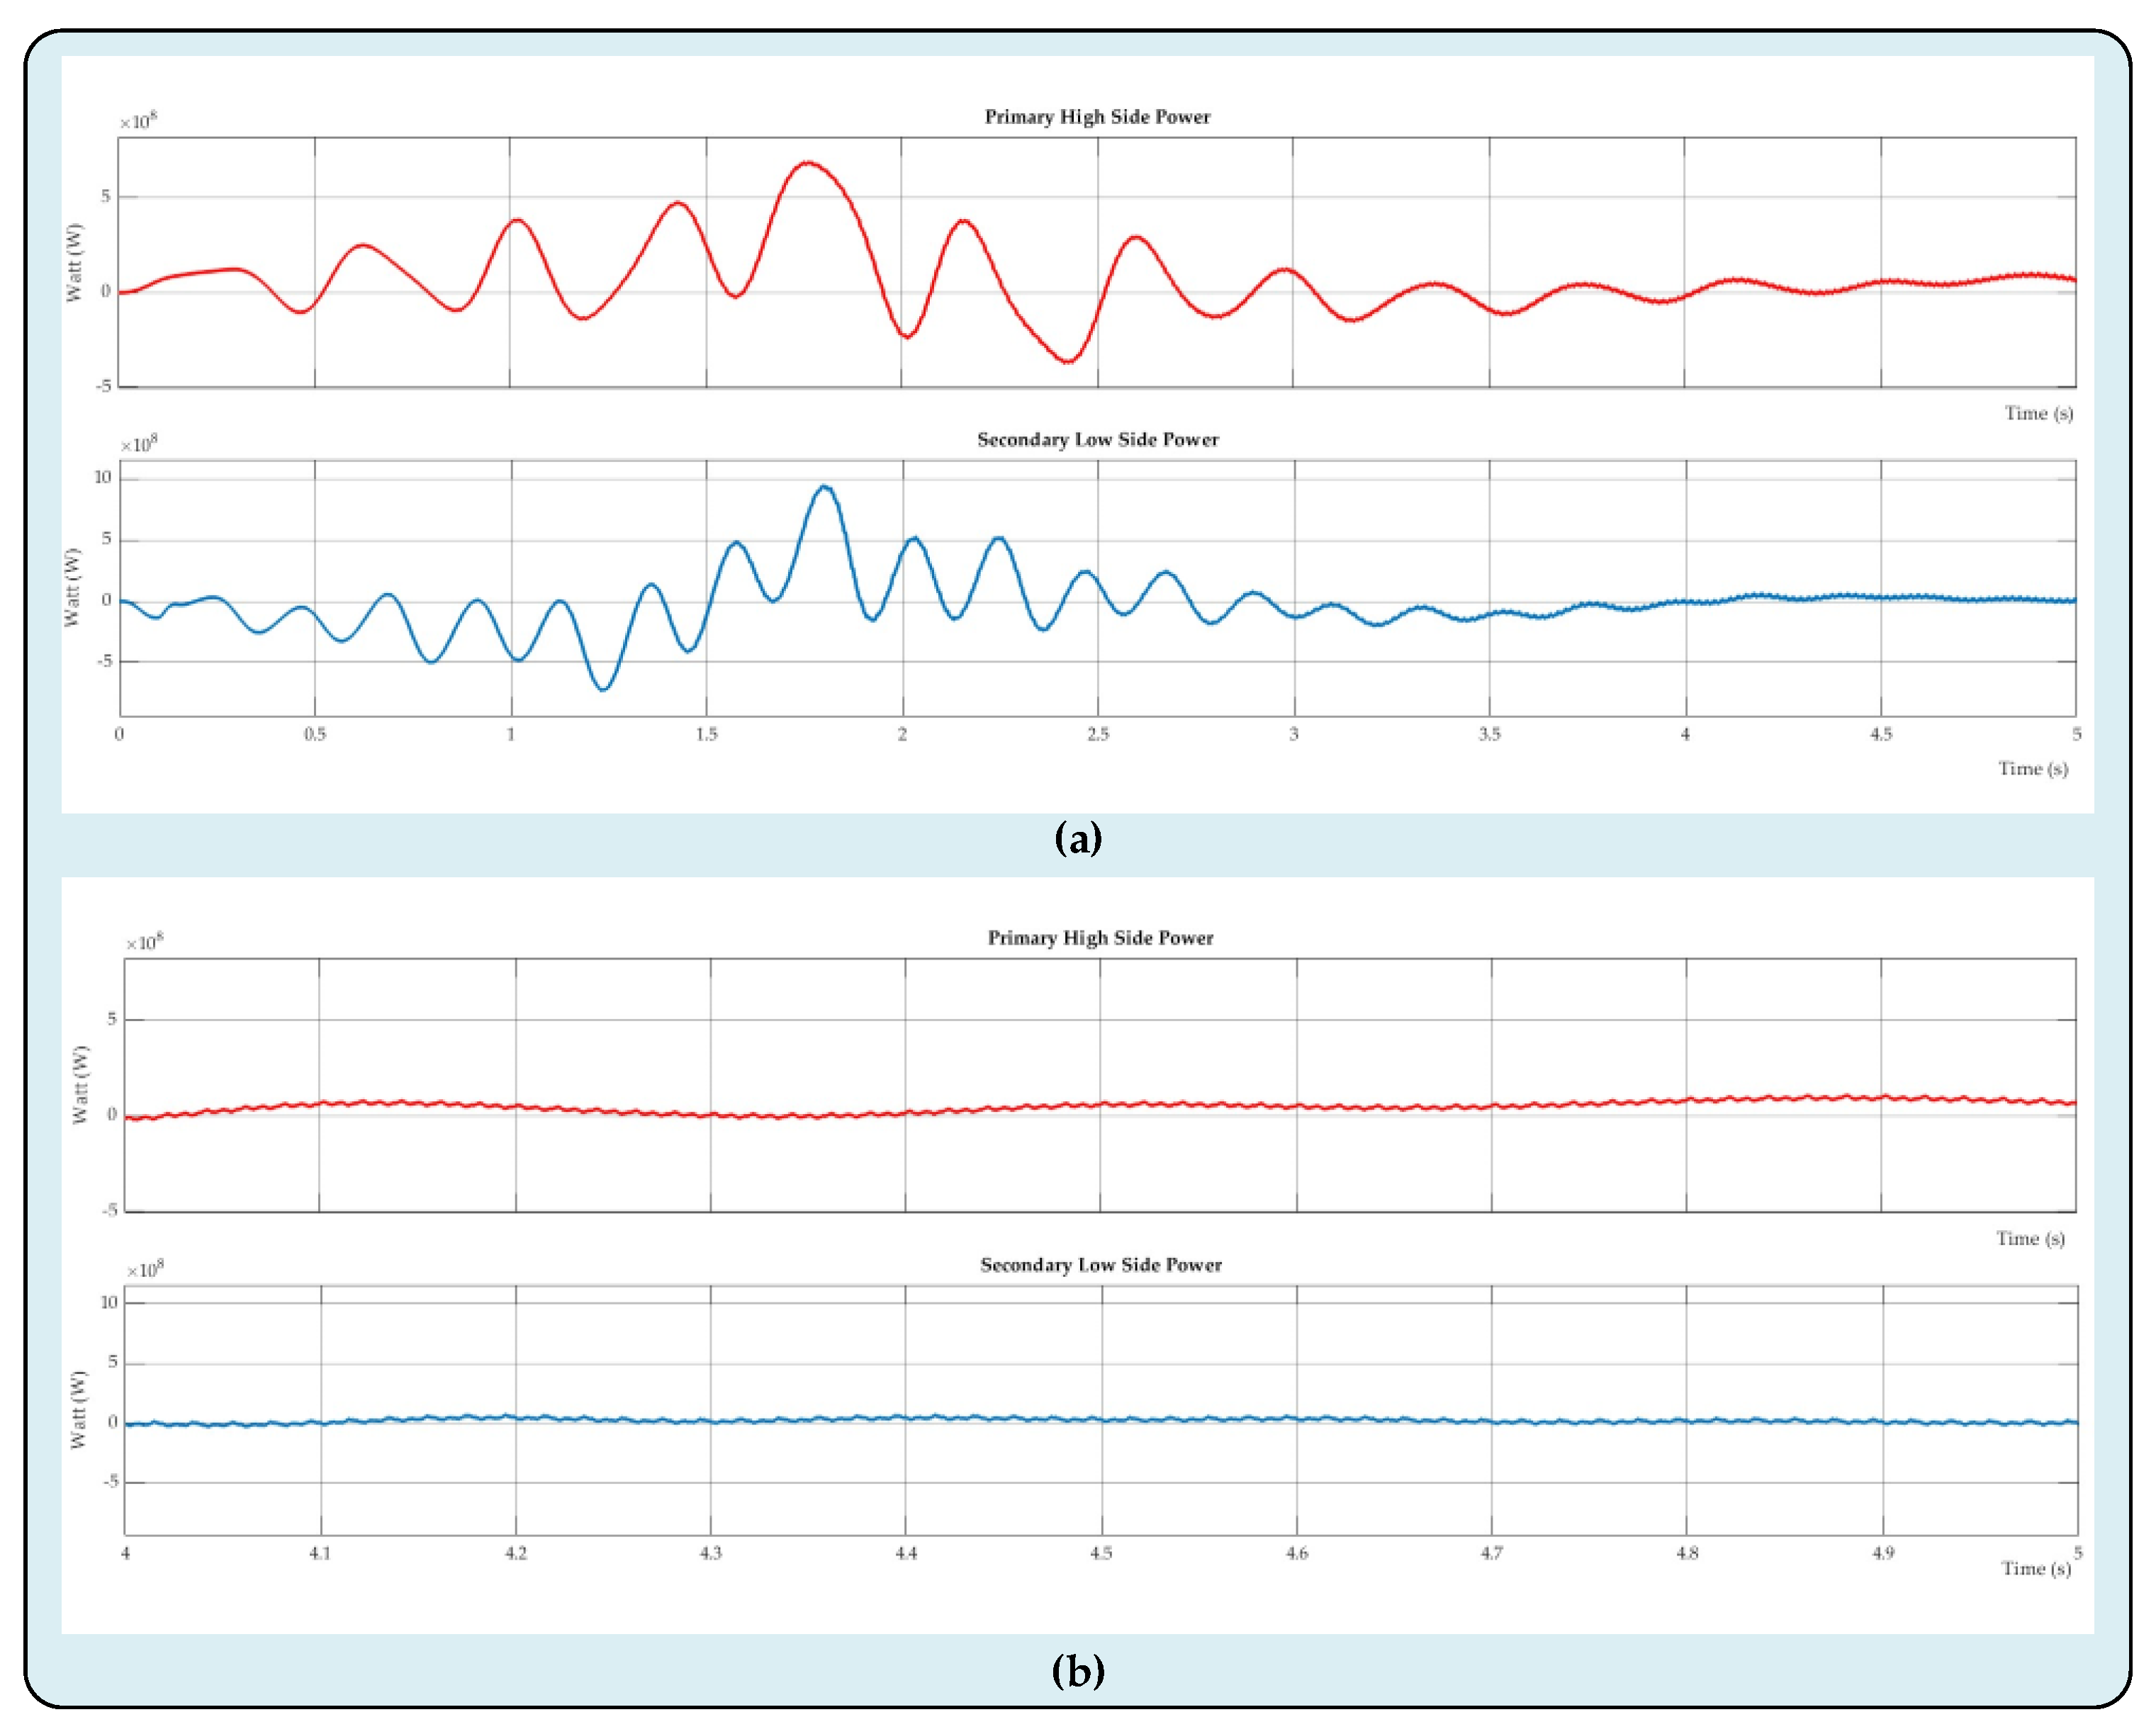The height and width of the screenshot is (1734, 2156).
Task: Click the highest red curve peak in figure (a)
Action: click(807, 162)
